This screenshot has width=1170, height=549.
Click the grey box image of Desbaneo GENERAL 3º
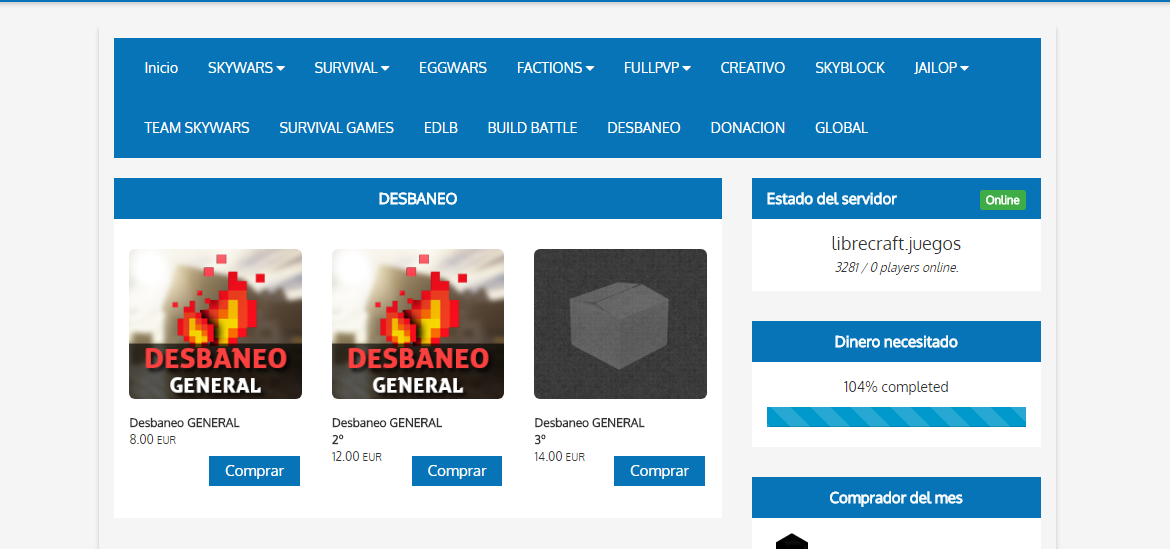pyautogui.click(x=620, y=324)
